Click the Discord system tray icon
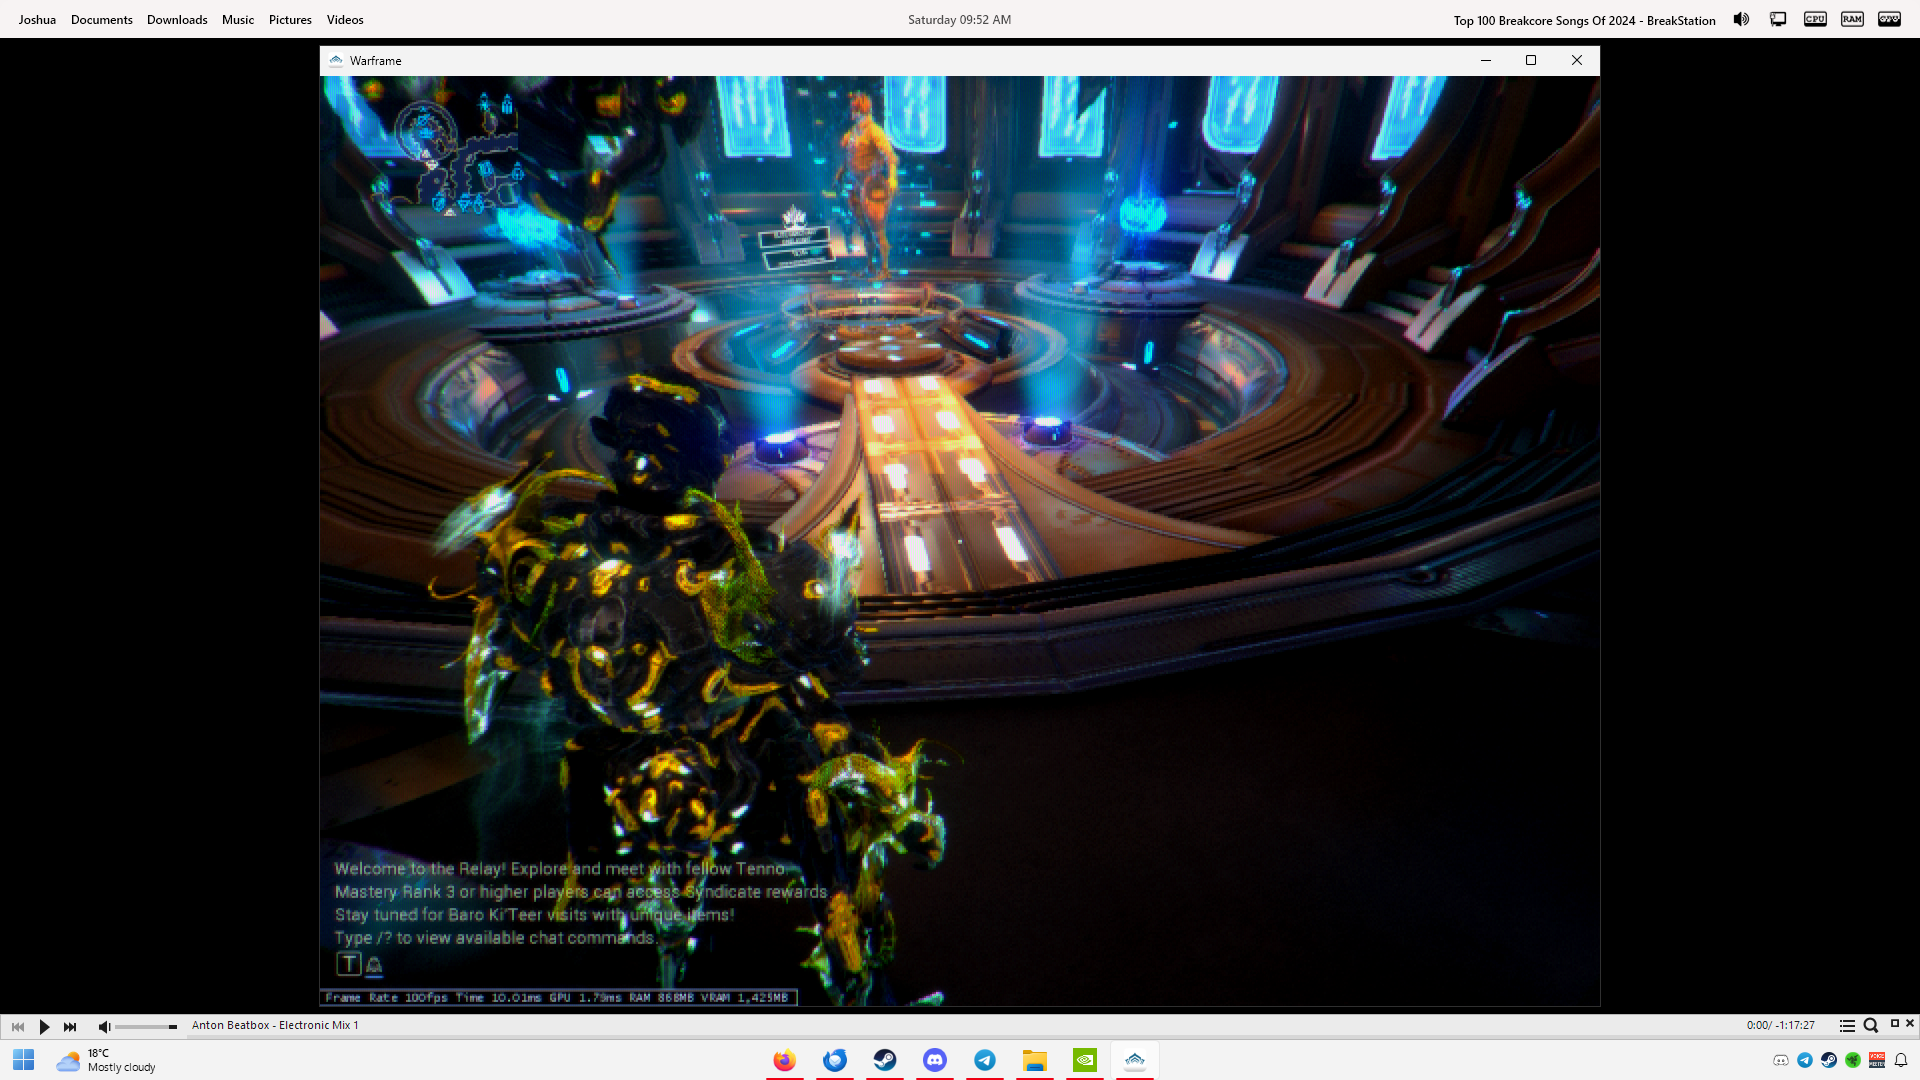 coord(1781,1060)
